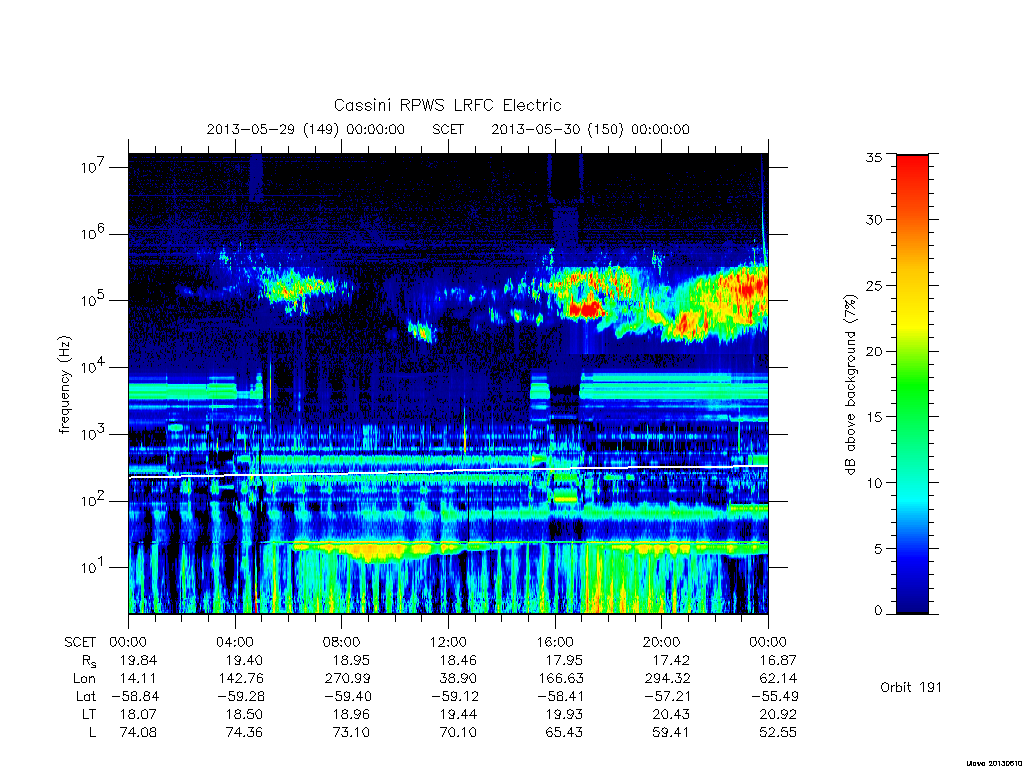Click the colorbar tick label '25'
1024x768 pixels.
(x=873, y=285)
